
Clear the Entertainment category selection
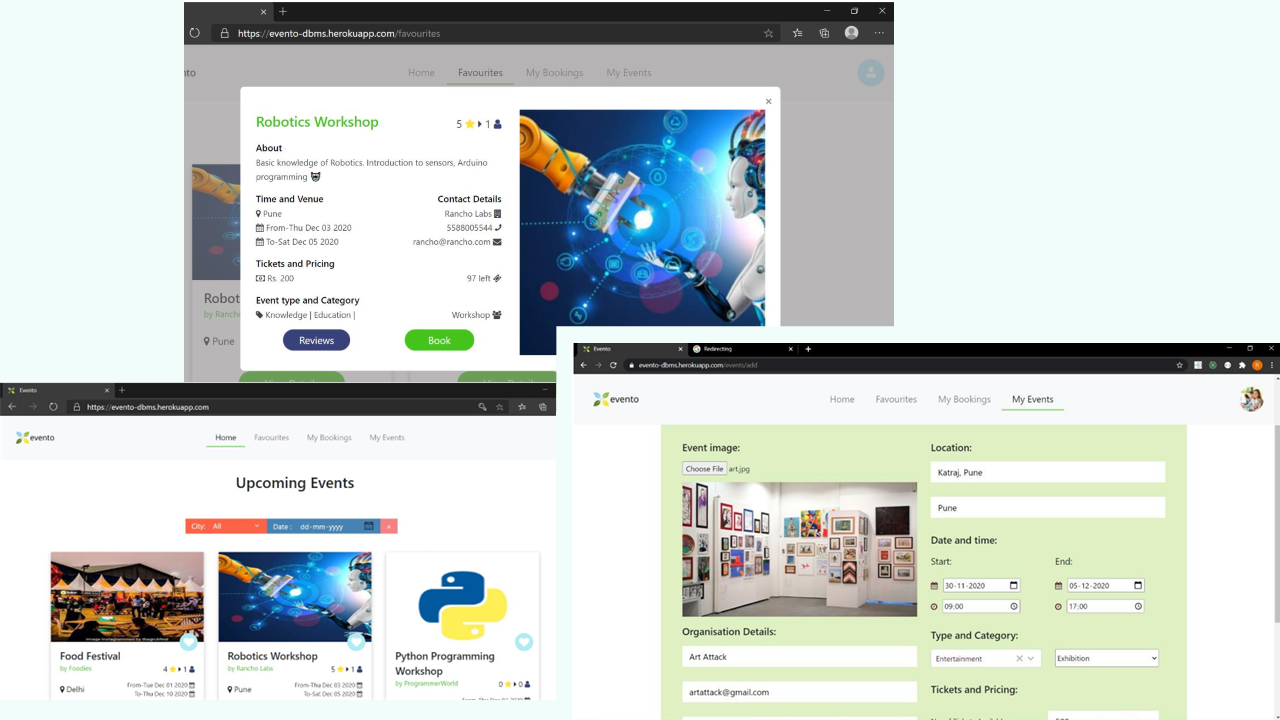pyautogui.click(x=1019, y=658)
